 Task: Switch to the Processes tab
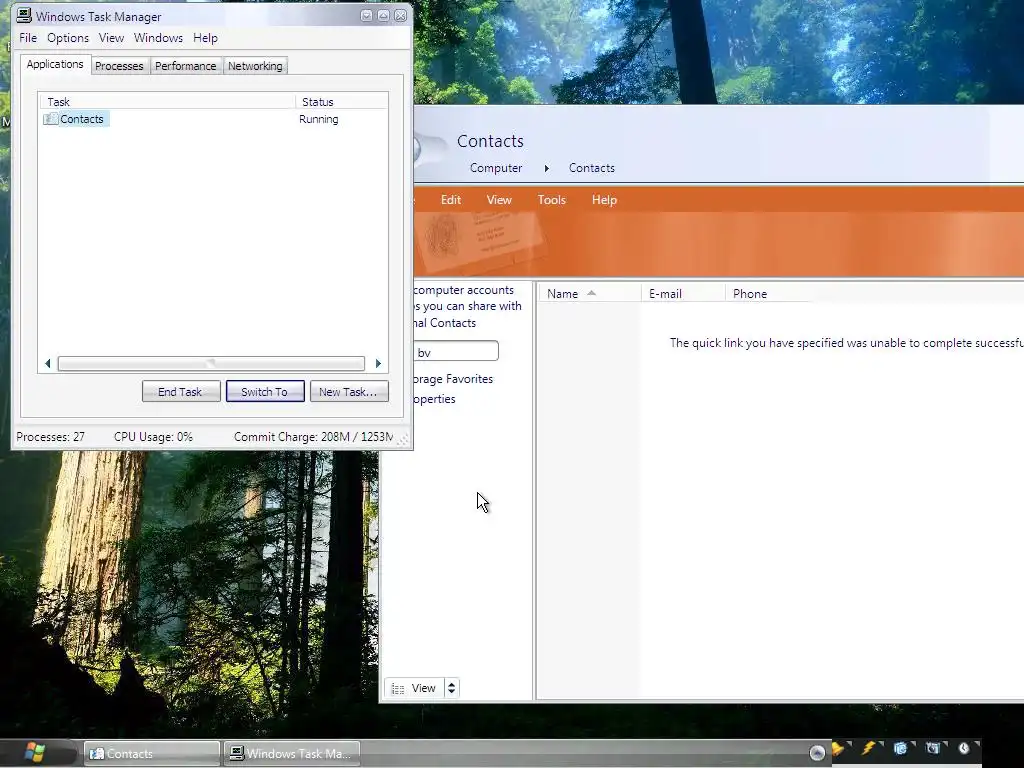(x=119, y=66)
